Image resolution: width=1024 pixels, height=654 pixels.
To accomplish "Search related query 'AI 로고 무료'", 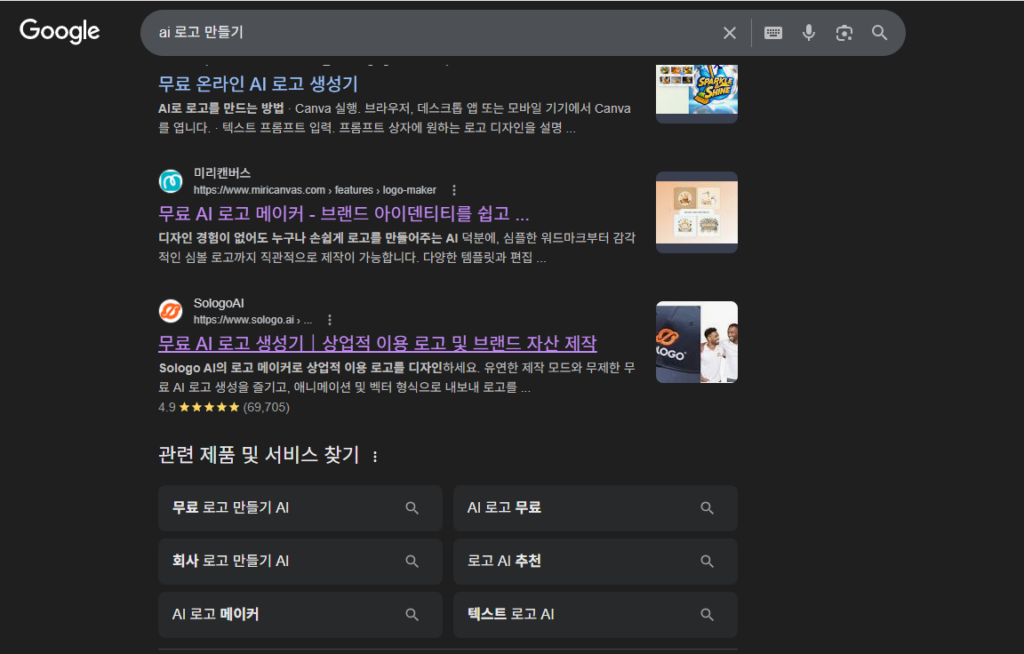I will point(596,508).
